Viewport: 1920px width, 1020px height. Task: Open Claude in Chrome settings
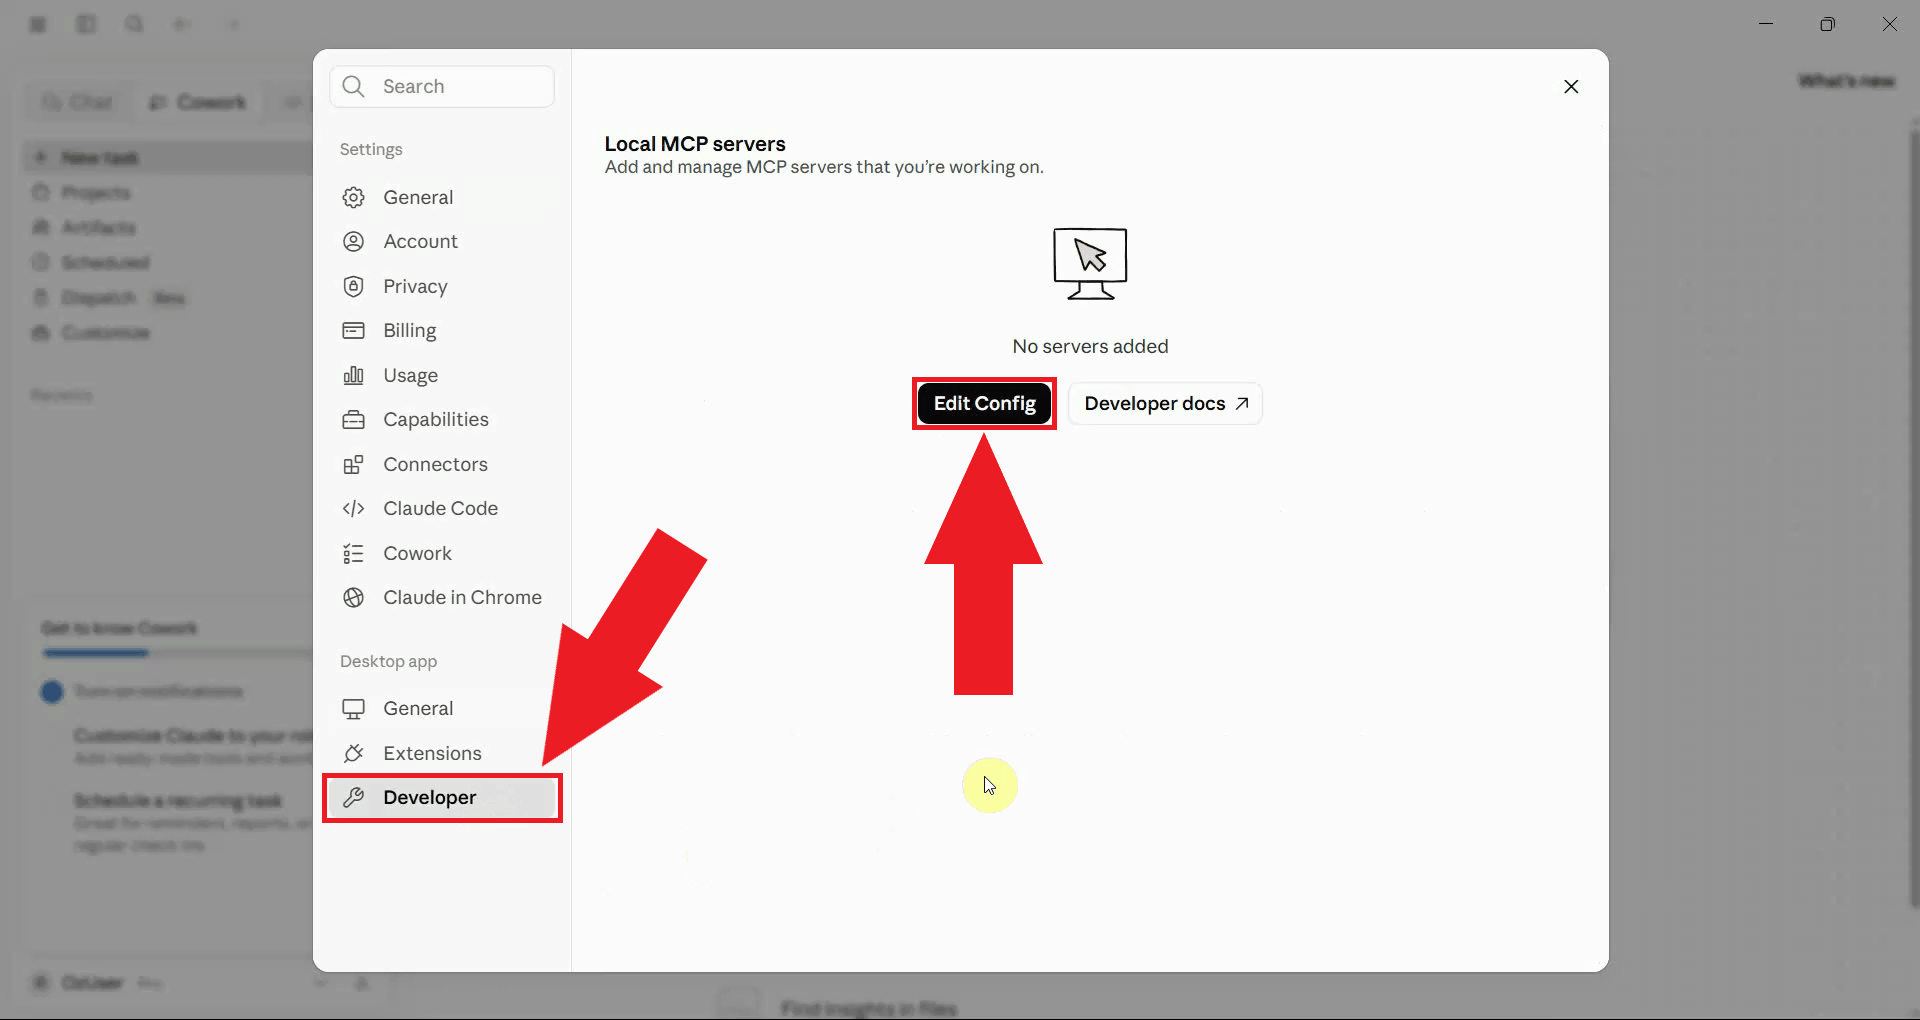(442, 597)
